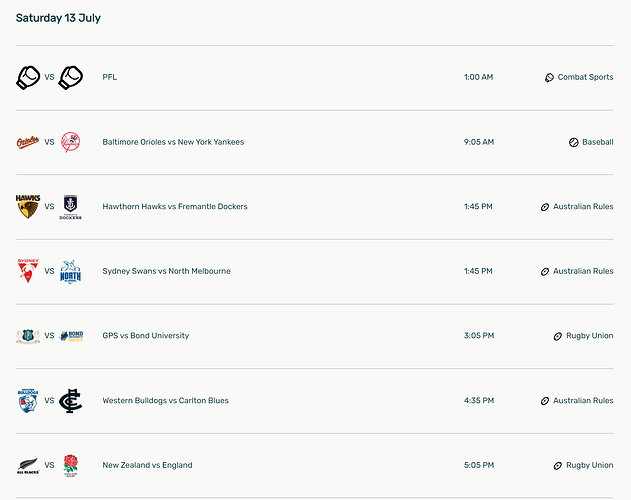Open Sydney Swans vs North Melbourne match
Viewport: 631px width, 500px height.
click(166, 271)
